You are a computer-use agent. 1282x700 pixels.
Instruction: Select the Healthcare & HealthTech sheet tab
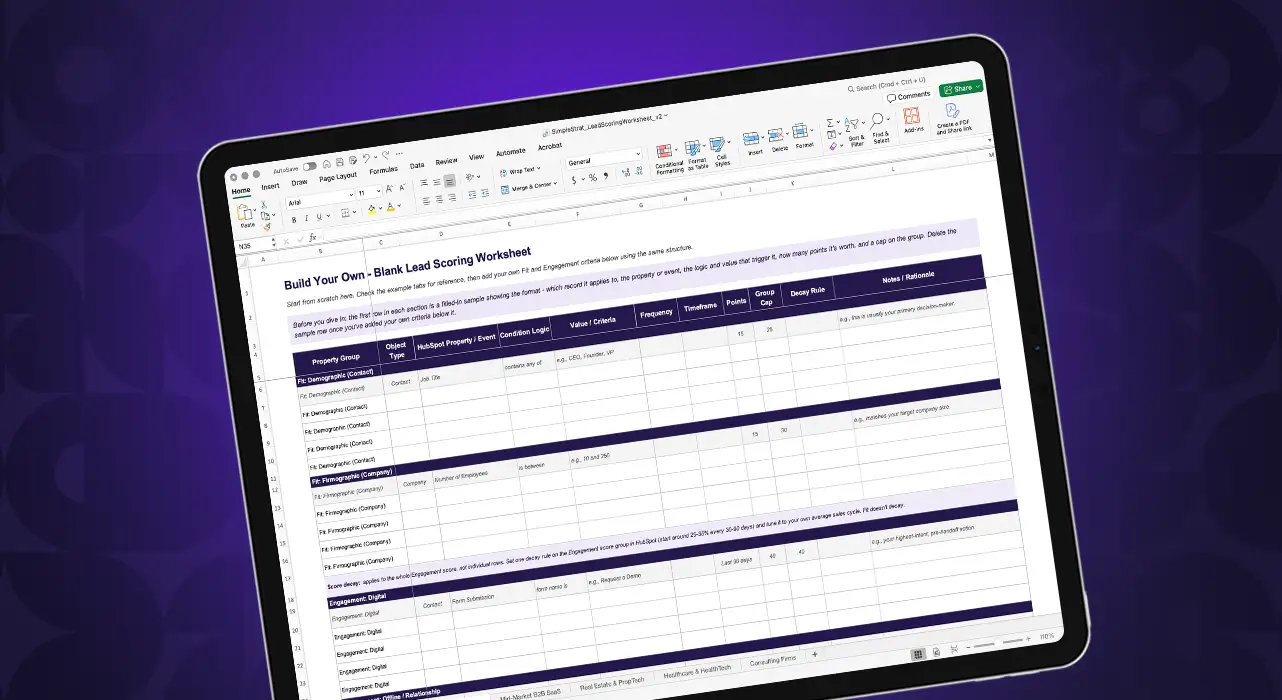click(x=698, y=674)
